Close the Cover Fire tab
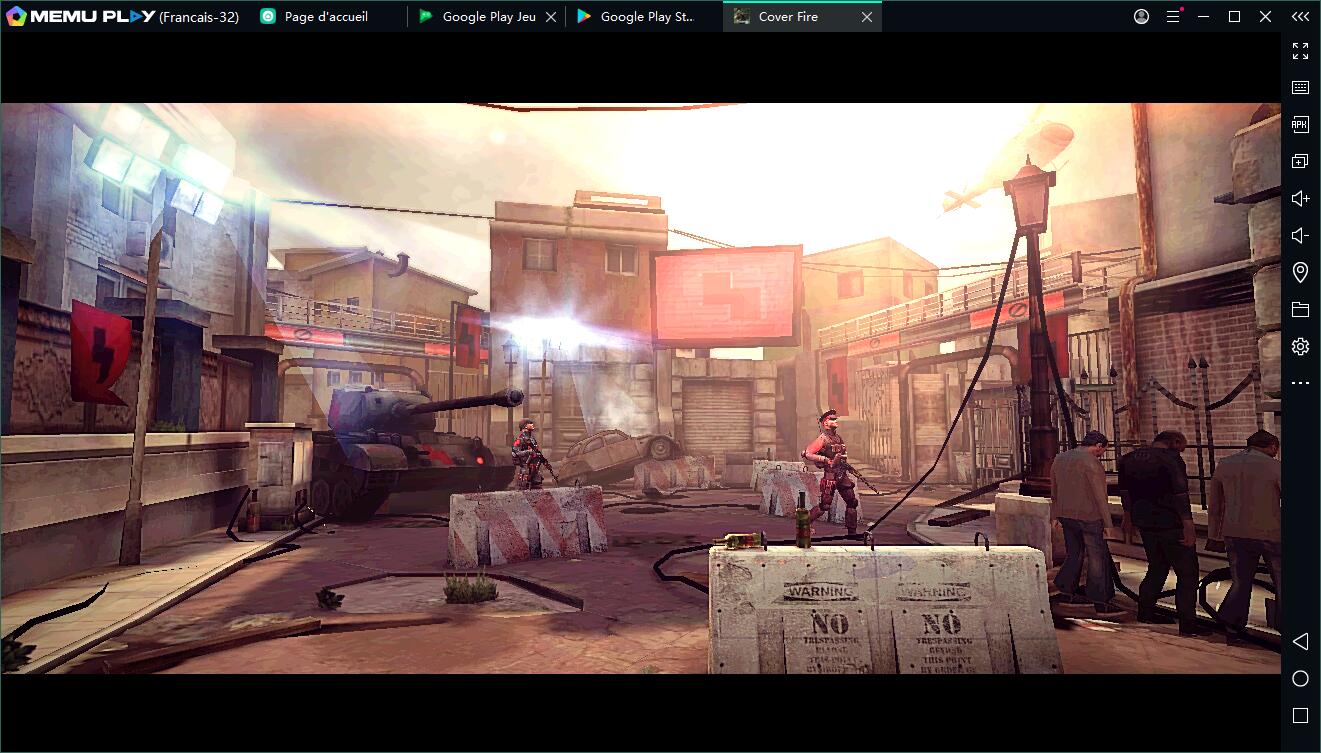The width and height of the screenshot is (1321, 753). point(867,17)
